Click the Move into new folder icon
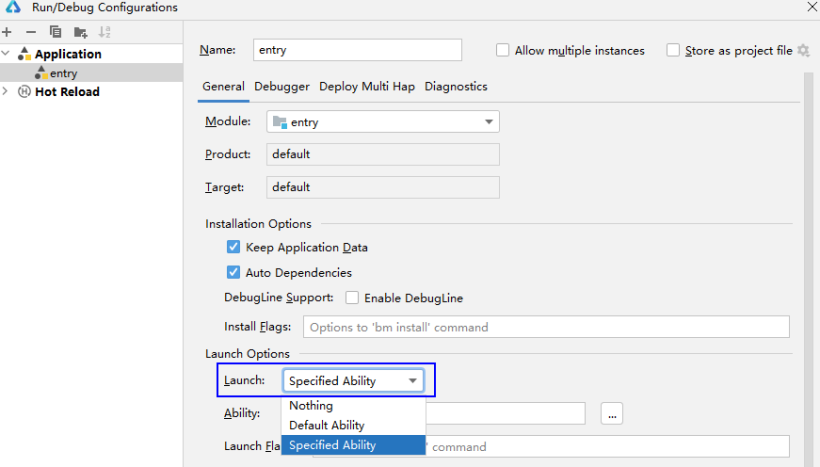The image size is (820, 467). pos(80,32)
